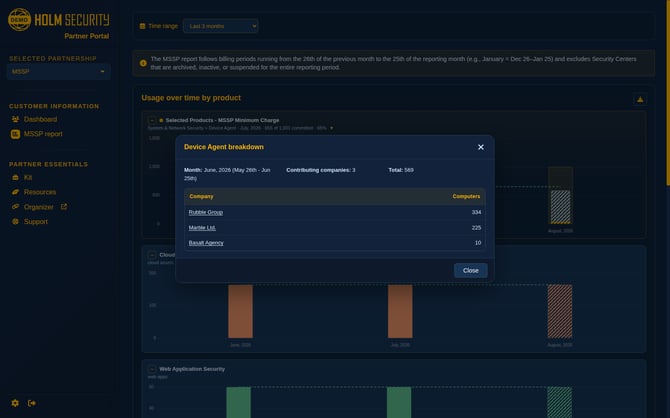Open the MSSP partnership selector
The height and width of the screenshot is (418, 670).
[58, 71]
